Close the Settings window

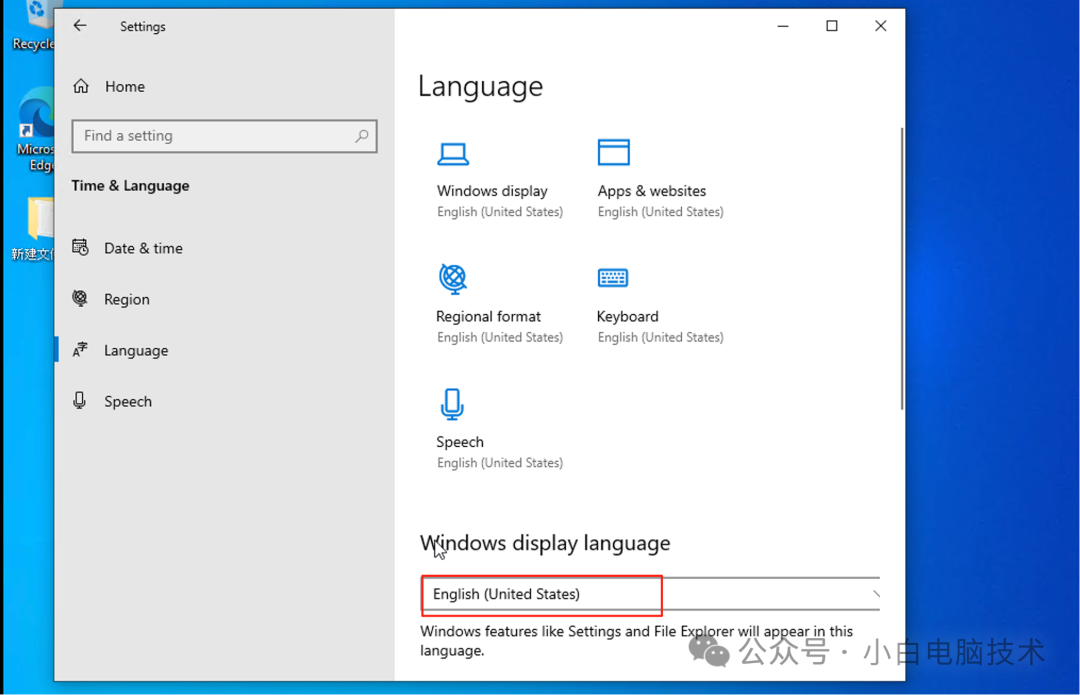[x=880, y=26]
